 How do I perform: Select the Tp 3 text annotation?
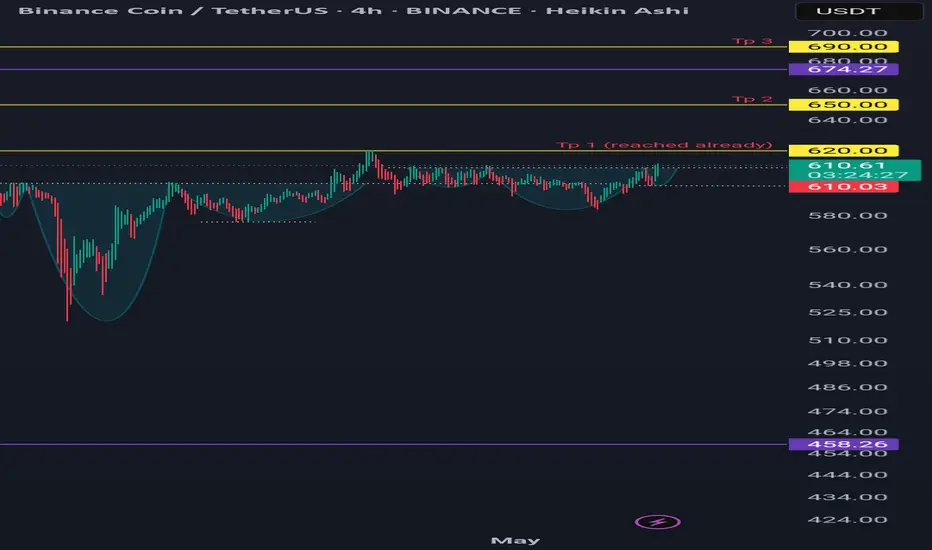coord(752,41)
